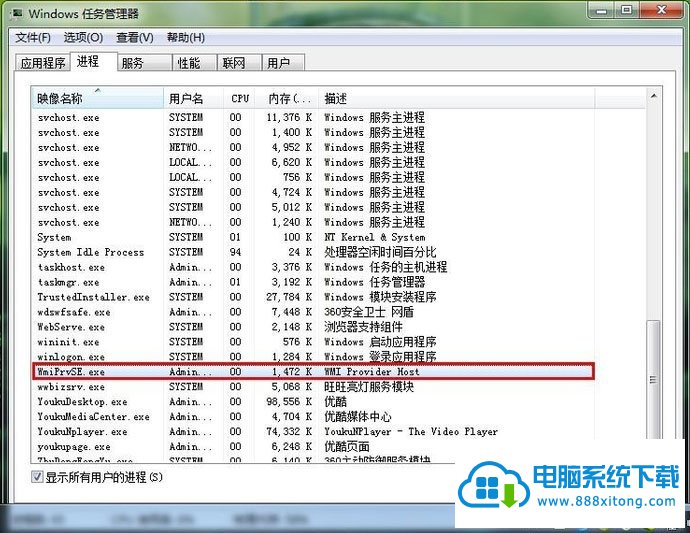Switch to the 用户 tab
Screen dimensions: 690x533
[x=283, y=63]
